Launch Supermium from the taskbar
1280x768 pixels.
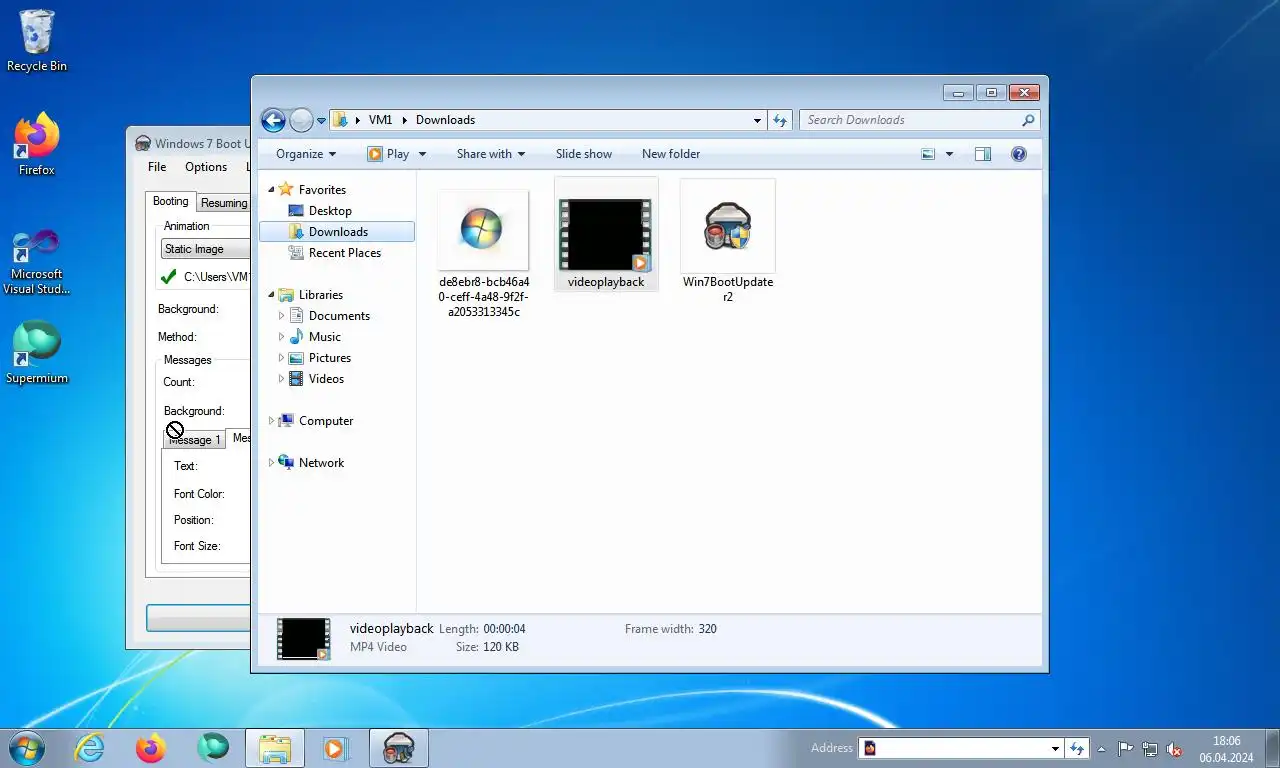tap(212, 747)
